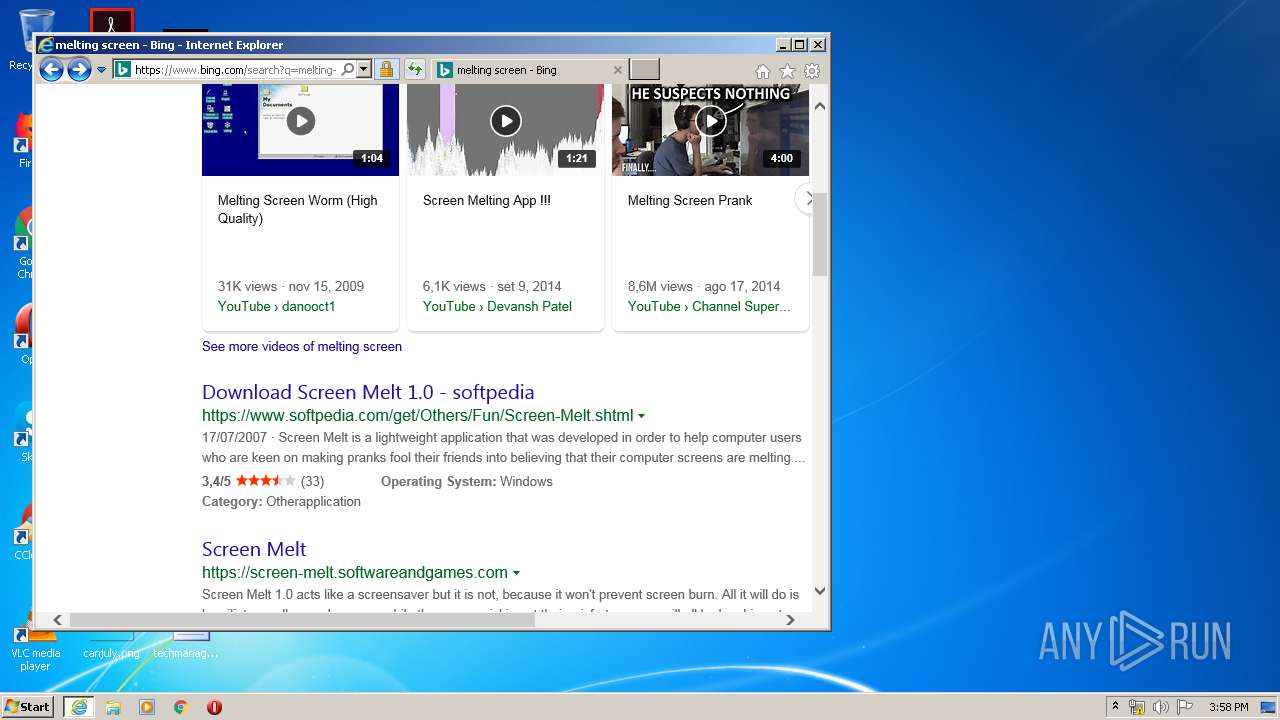Select the Adobe Reader desktop icon
This screenshot has width=1280, height=720.
(111, 20)
